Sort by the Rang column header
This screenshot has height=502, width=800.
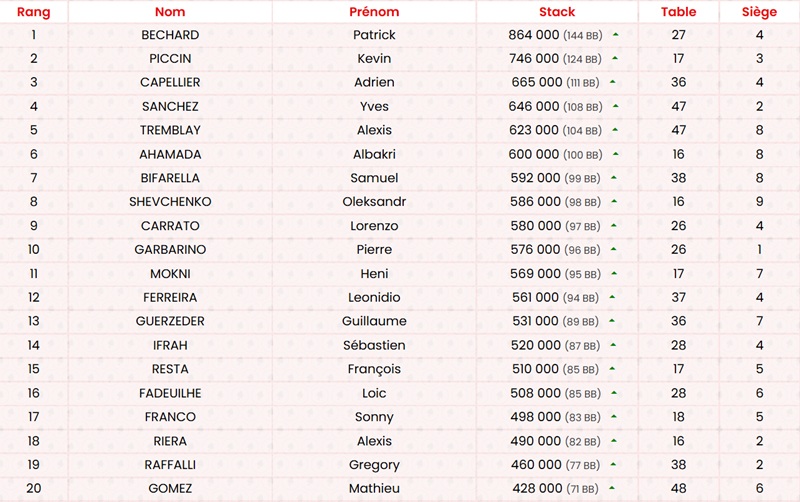pyautogui.click(x=34, y=12)
